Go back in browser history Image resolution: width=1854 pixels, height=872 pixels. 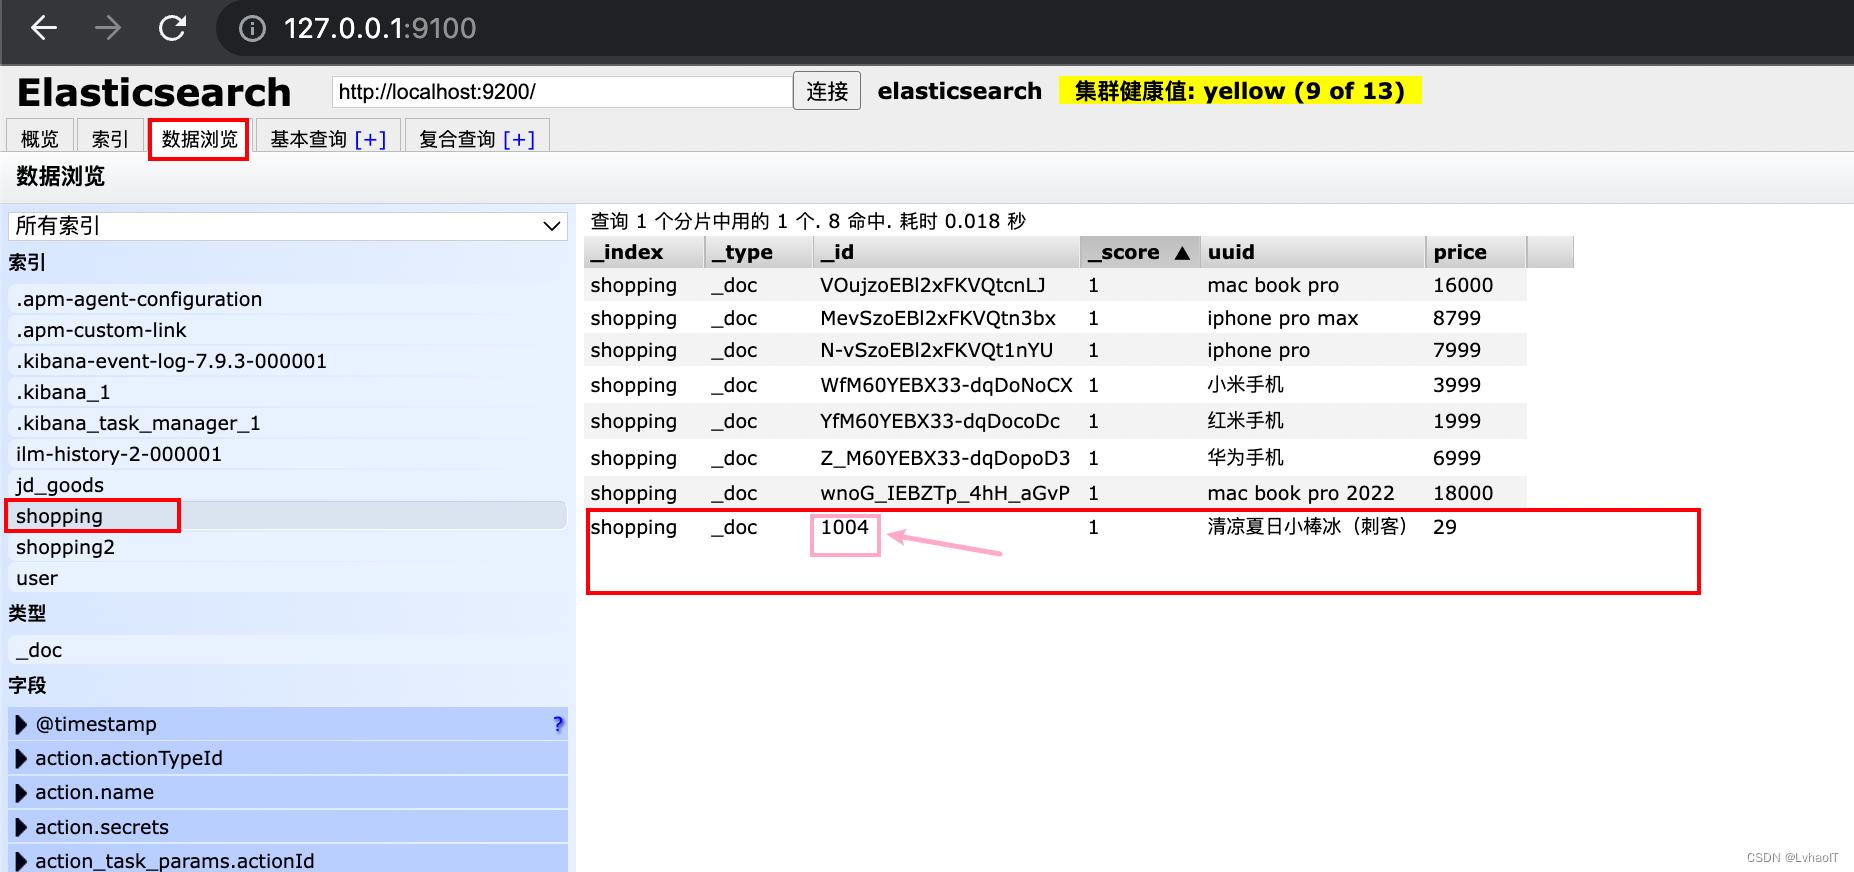coord(44,28)
